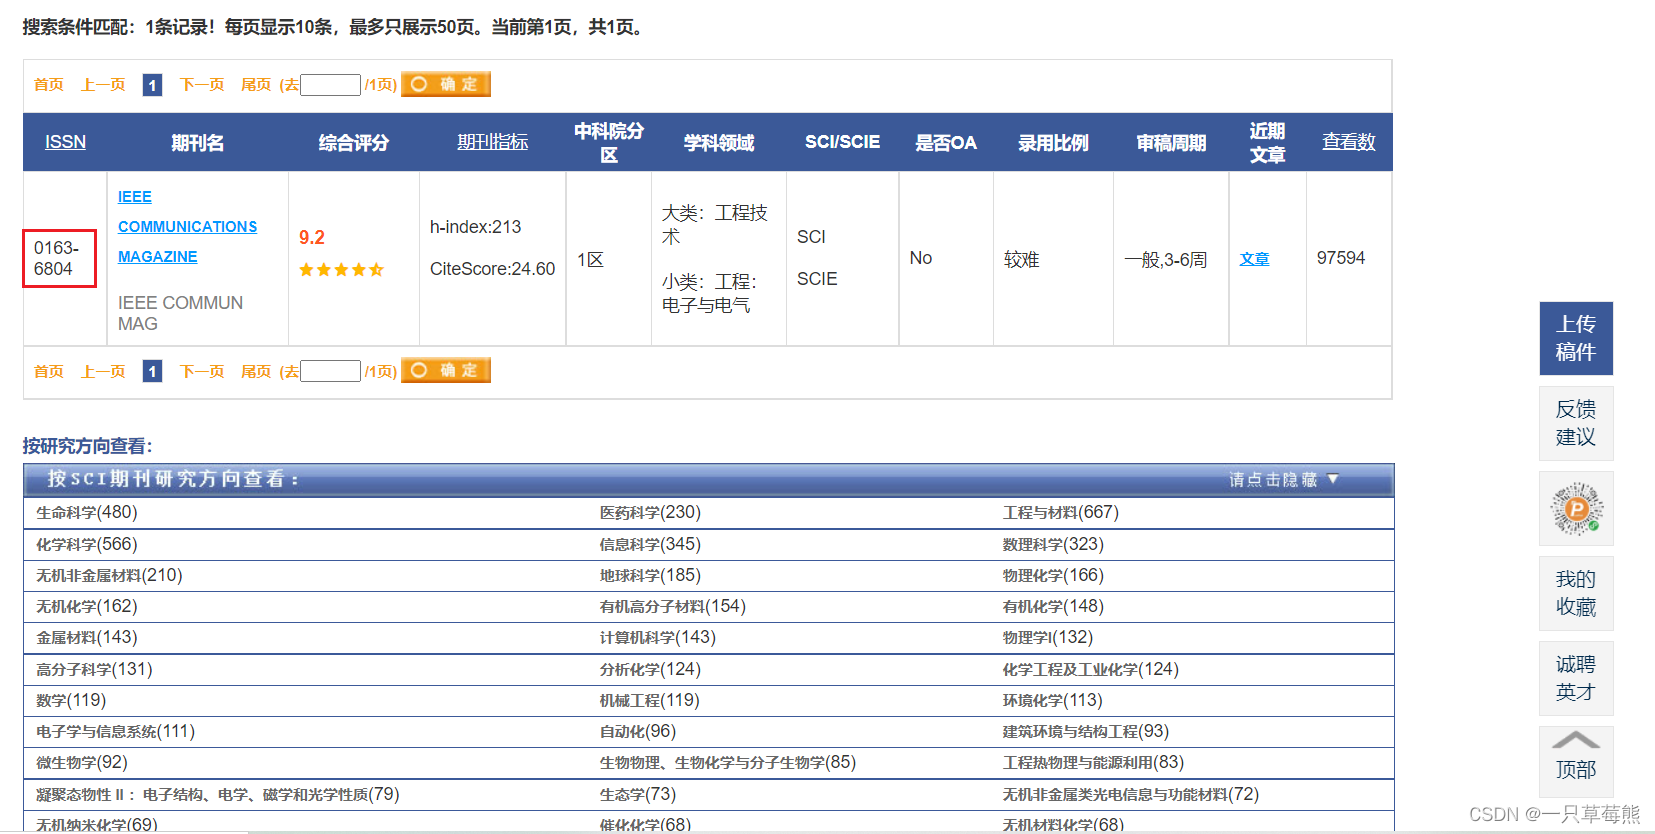Browse 数理科学(323) category
Image resolution: width=1655 pixels, height=834 pixels.
click(1053, 545)
